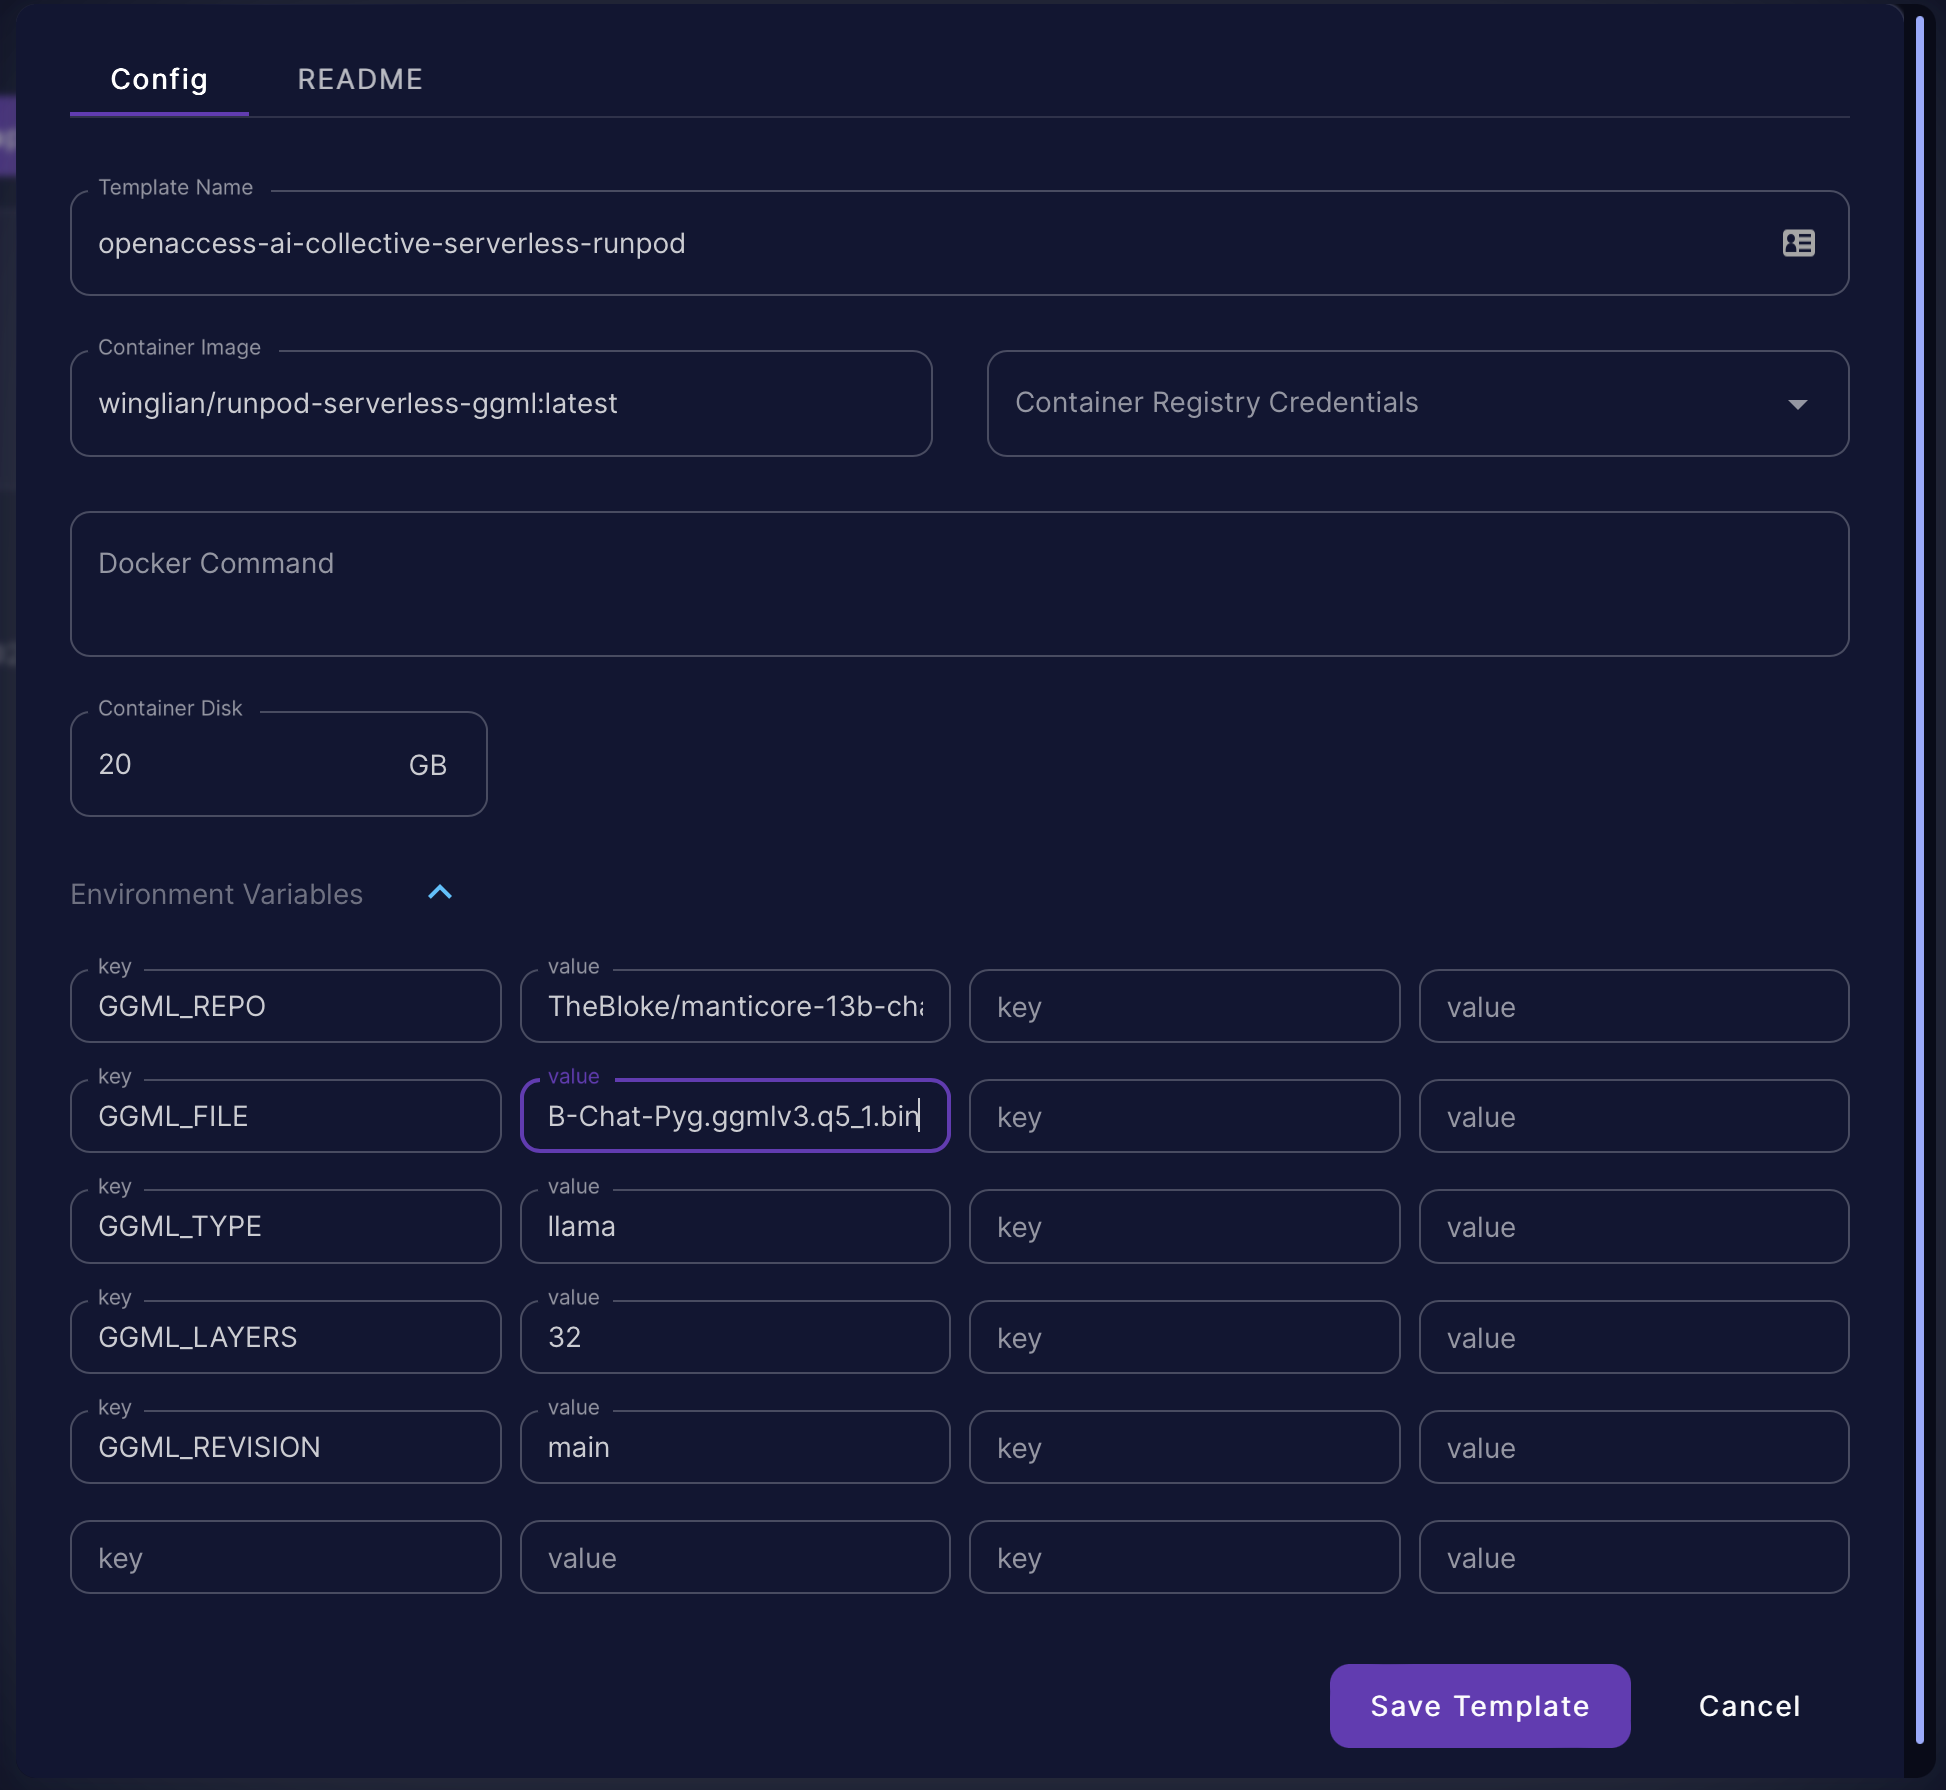The width and height of the screenshot is (1946, 1790).
Task: Click the GGML_REVISION key field
Action: (x=283, y=1446)
